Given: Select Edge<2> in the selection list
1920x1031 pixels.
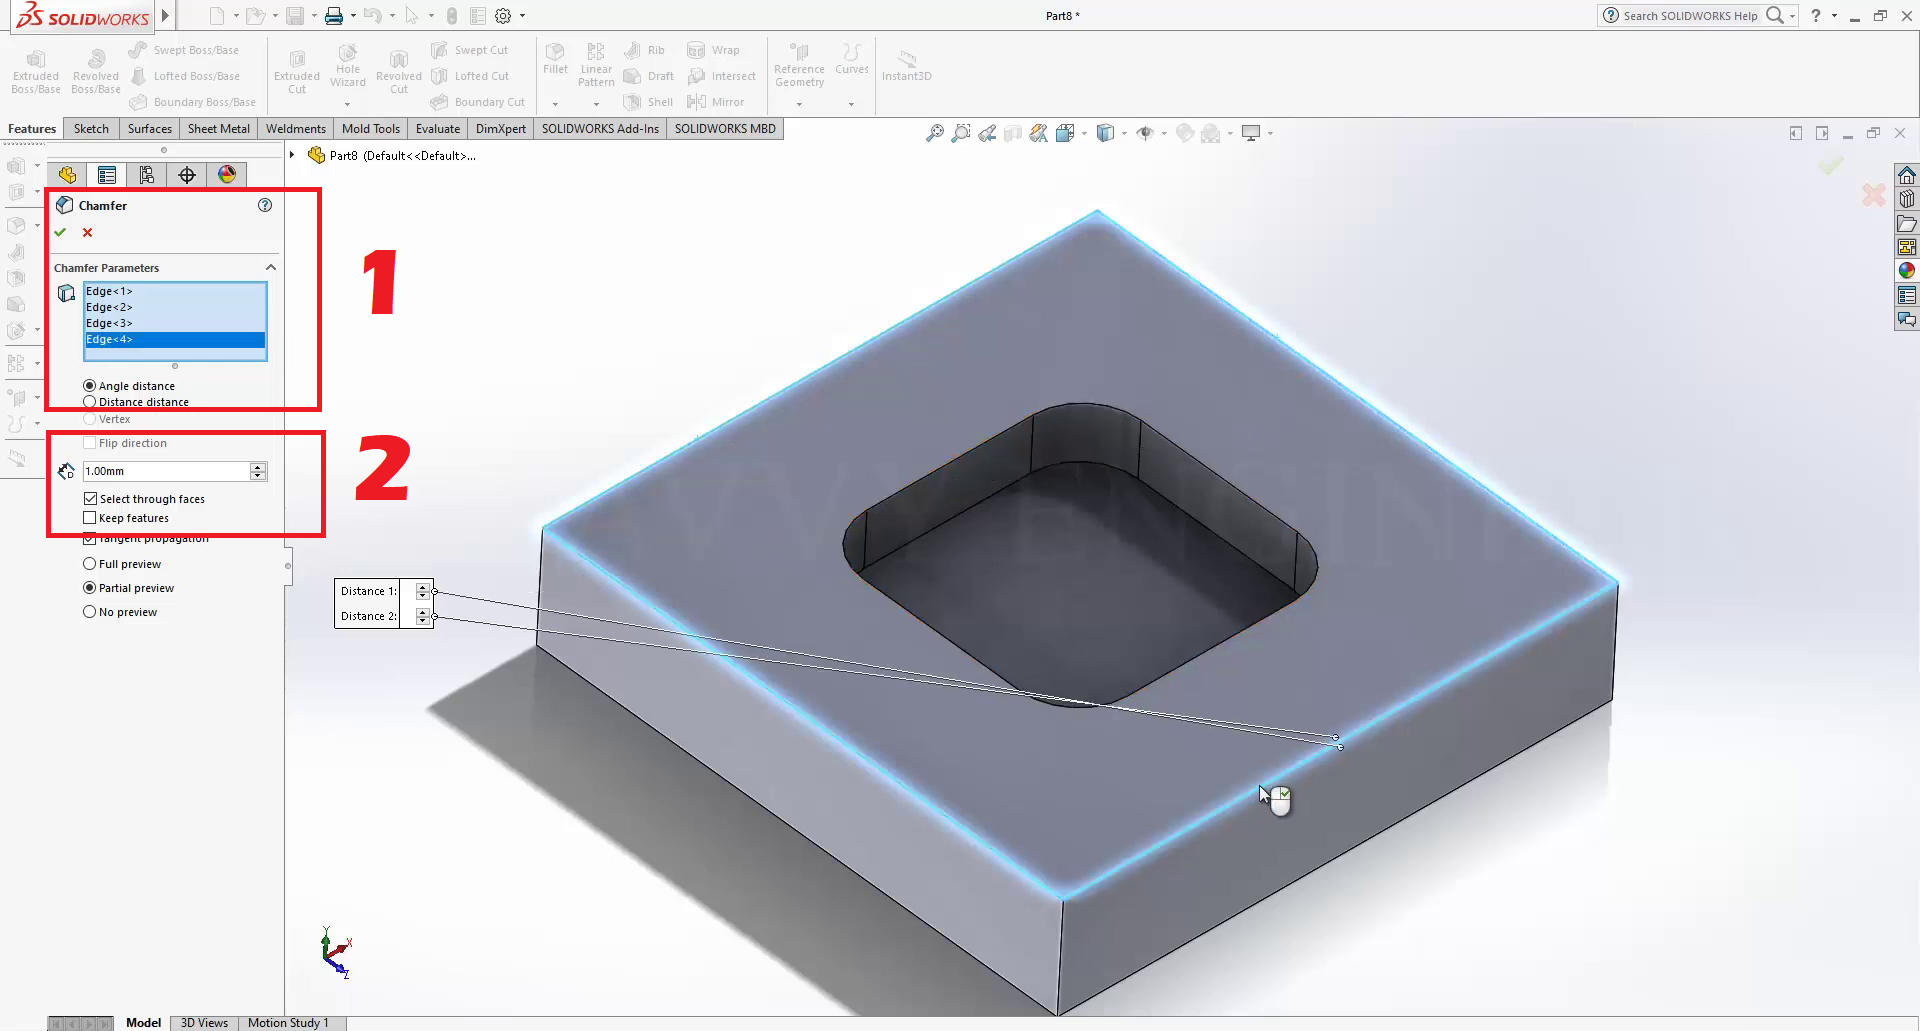Looking at the screenshot, I should click(x=109, y=307).
